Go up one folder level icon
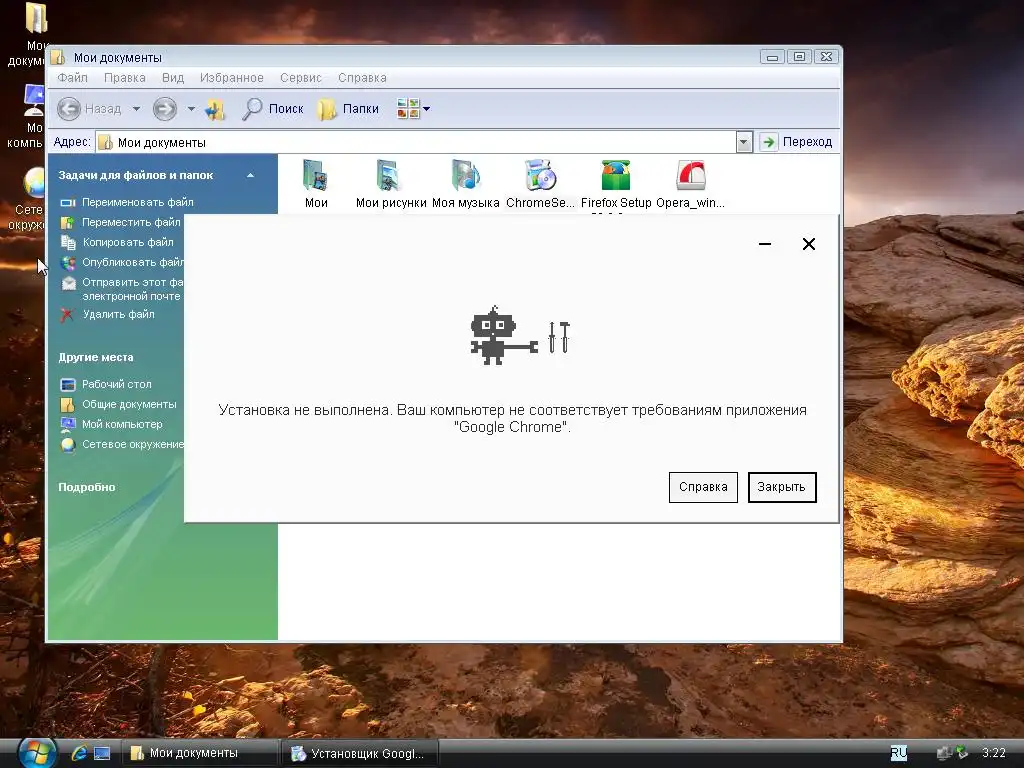The height and width of the screenshot is (768, 1024). click(x=214, y=109)
